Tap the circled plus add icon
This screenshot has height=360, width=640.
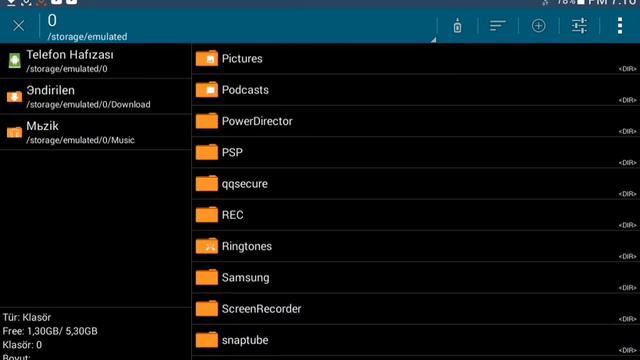(538, 26)
